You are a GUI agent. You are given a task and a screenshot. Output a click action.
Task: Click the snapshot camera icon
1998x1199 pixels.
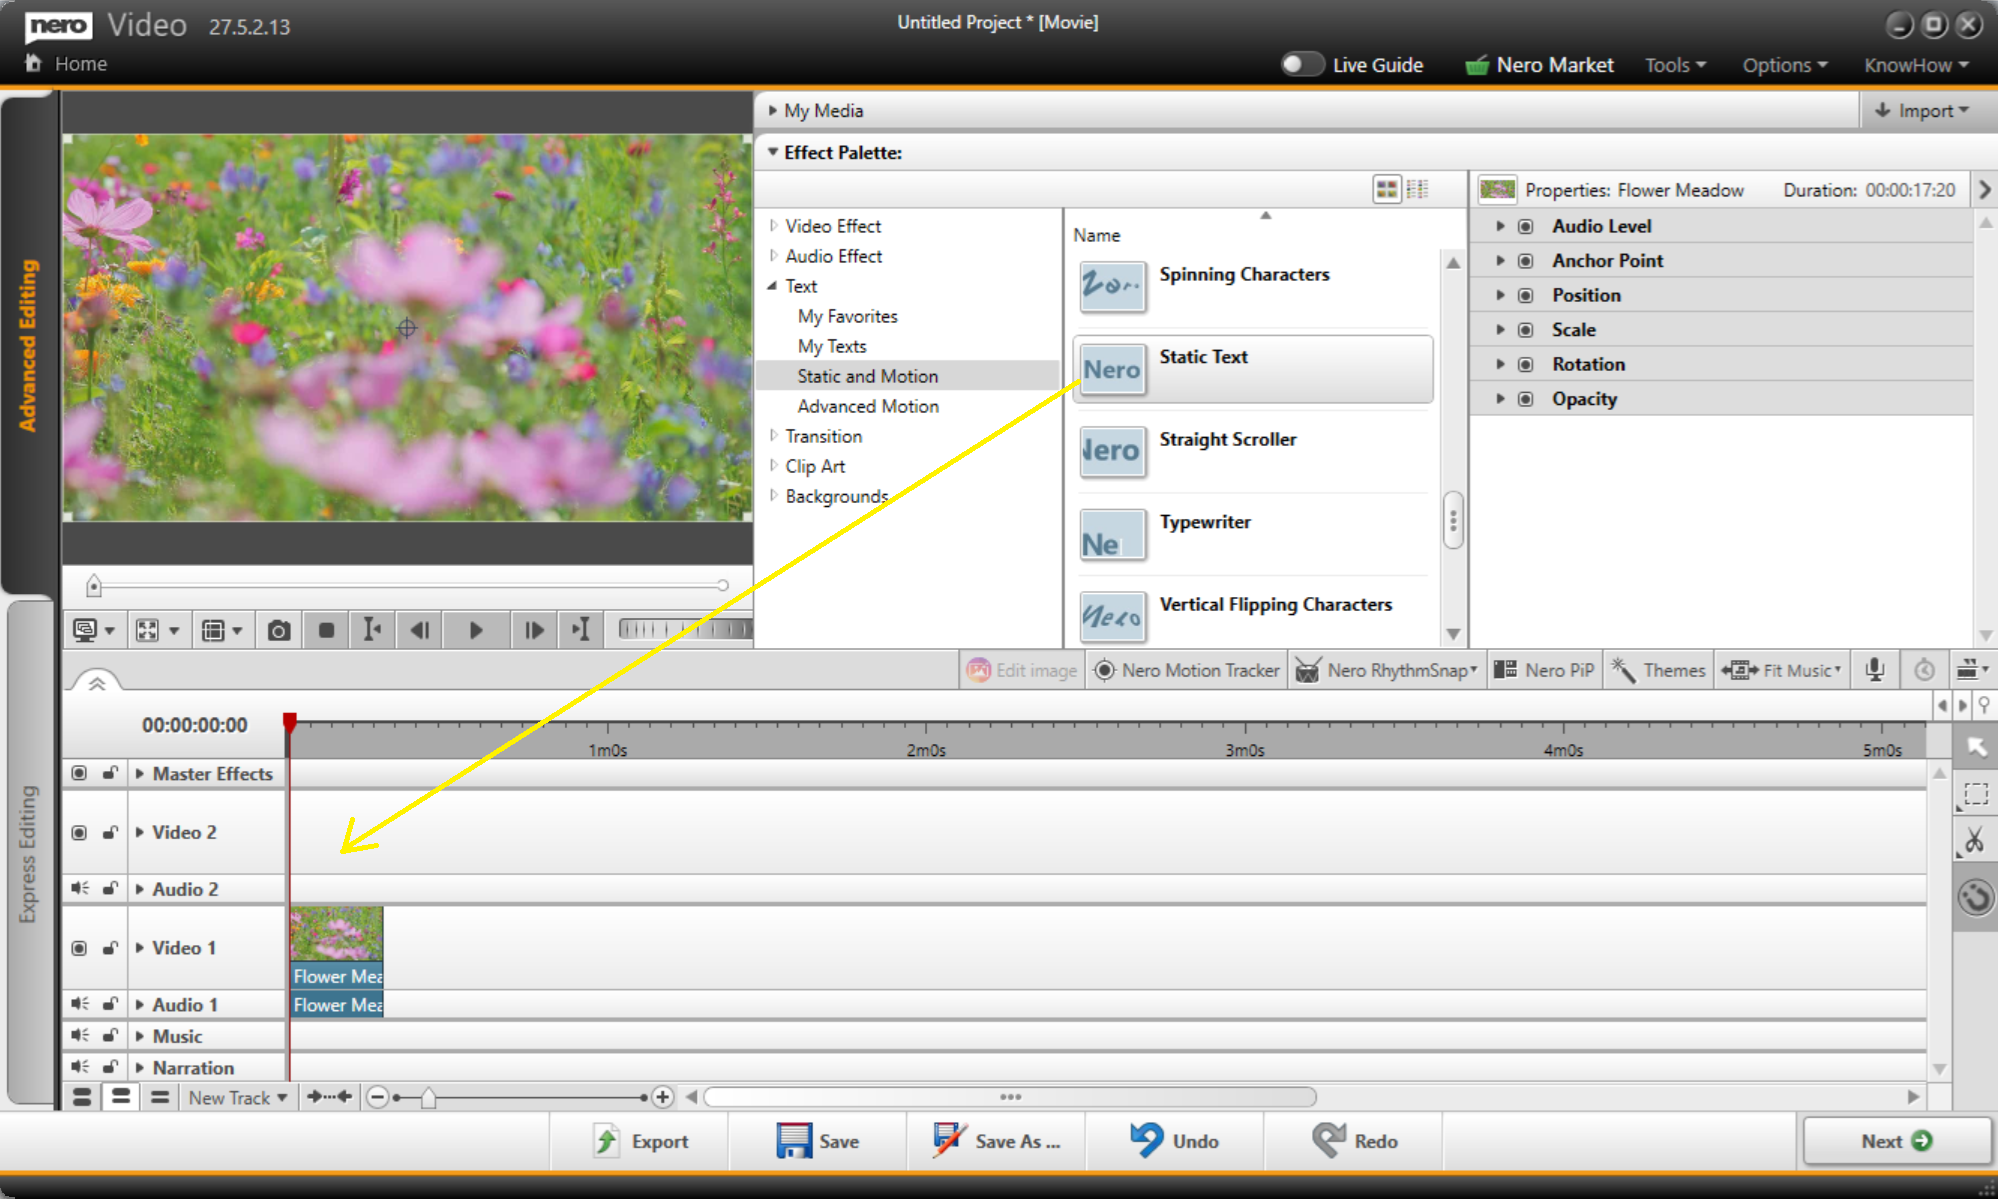coord(278,630)
